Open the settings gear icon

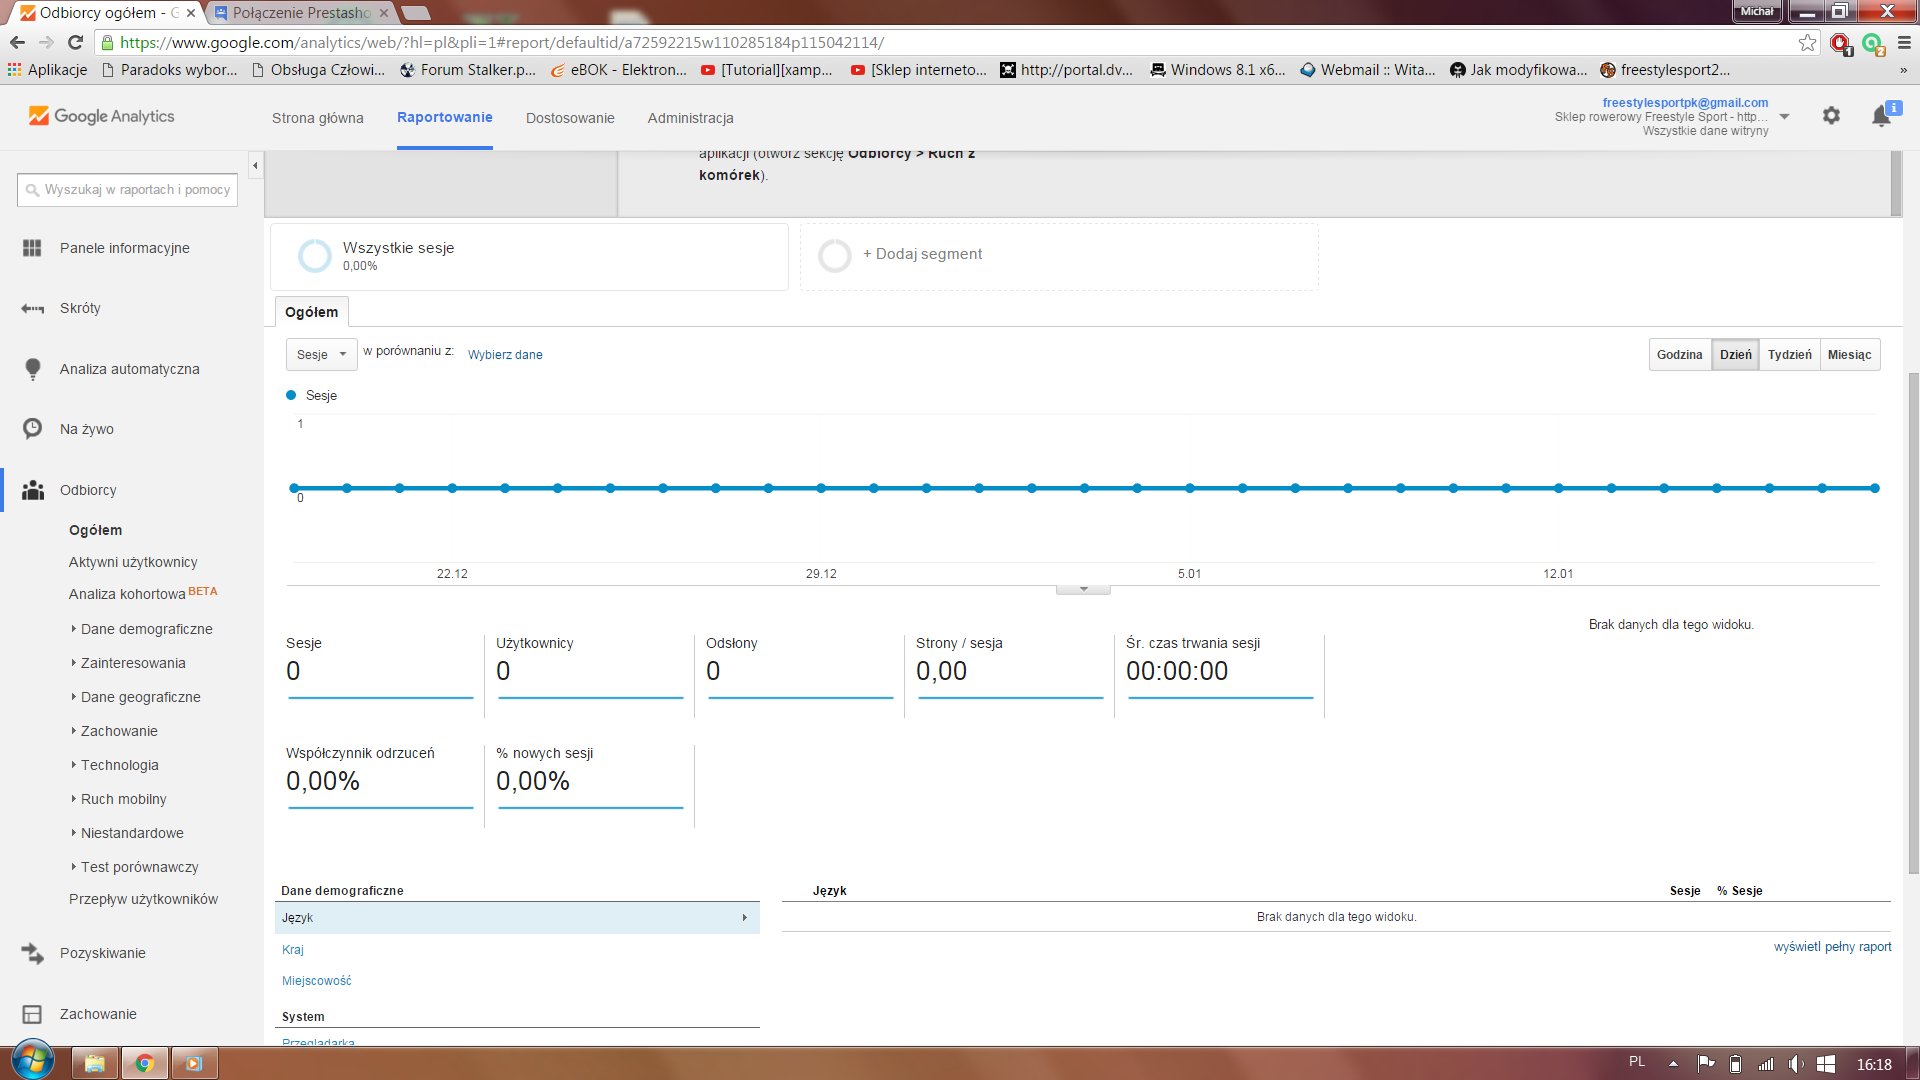tap(1831, 116)
